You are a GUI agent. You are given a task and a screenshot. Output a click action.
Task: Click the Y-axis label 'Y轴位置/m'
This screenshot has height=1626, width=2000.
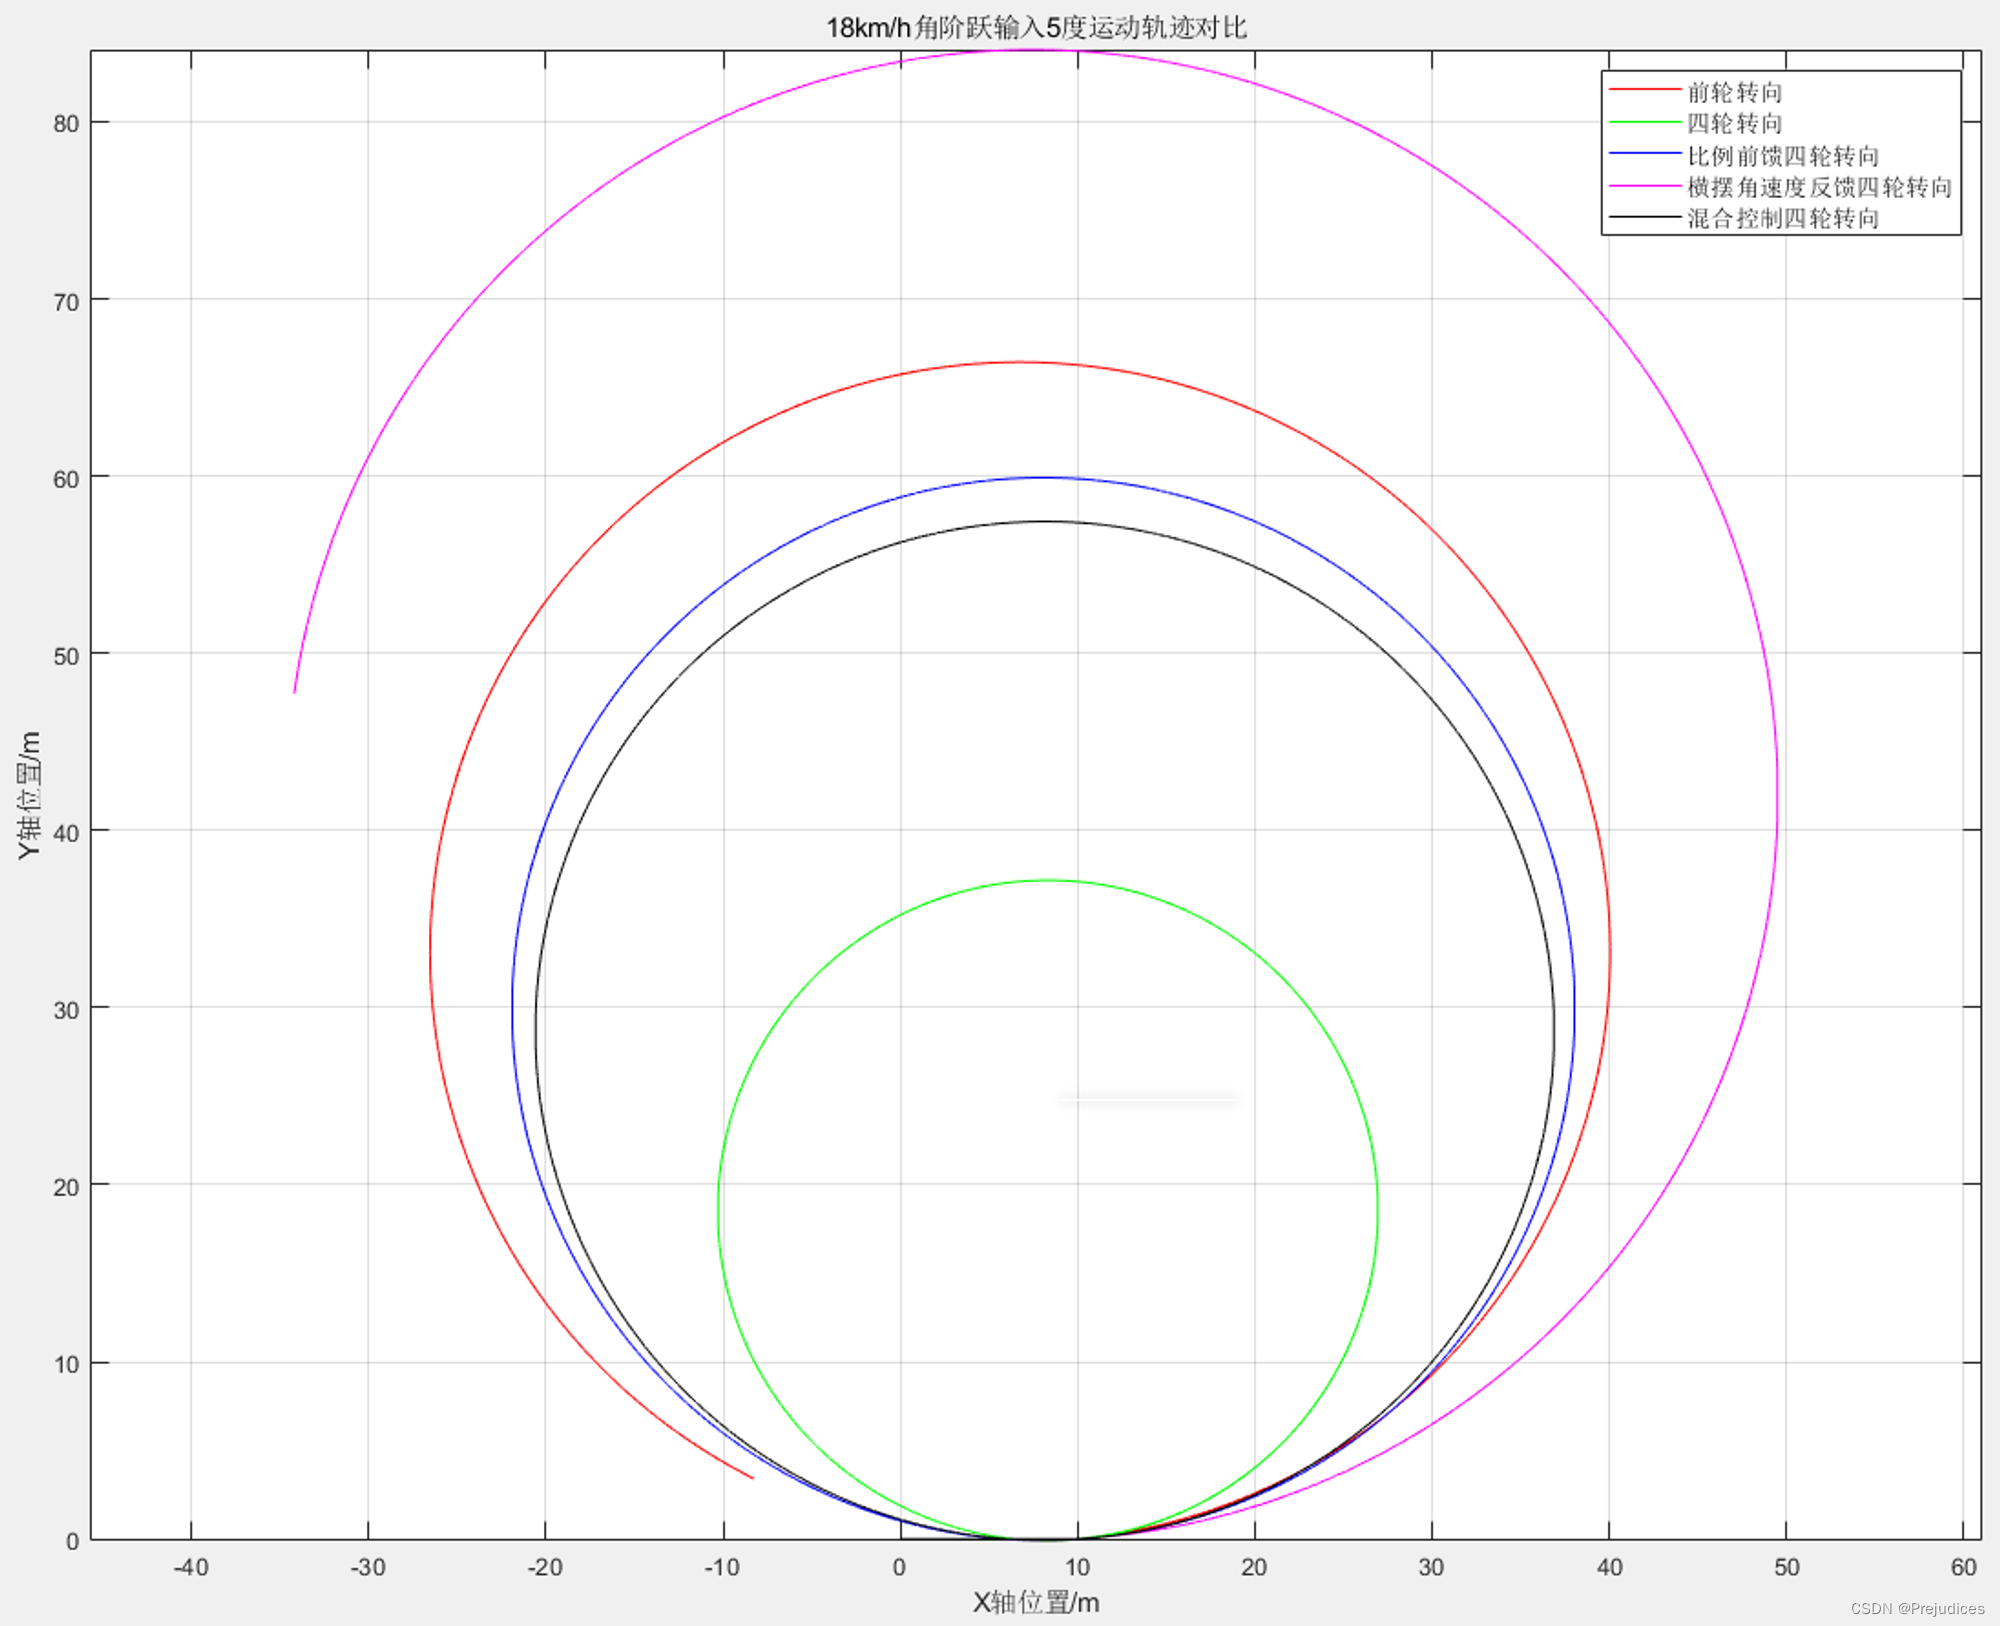[x=29, y=795]
